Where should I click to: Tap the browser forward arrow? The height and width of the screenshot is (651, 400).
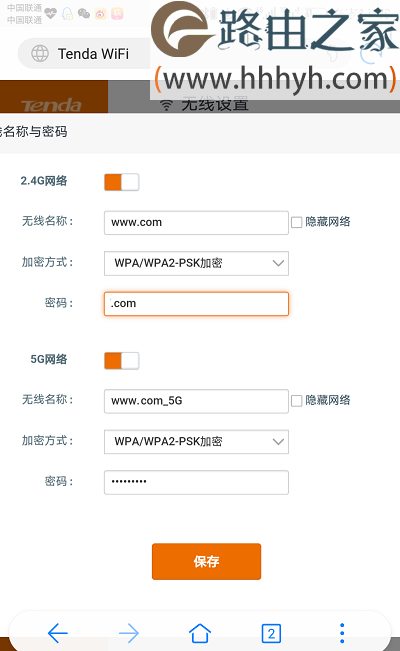129,633
